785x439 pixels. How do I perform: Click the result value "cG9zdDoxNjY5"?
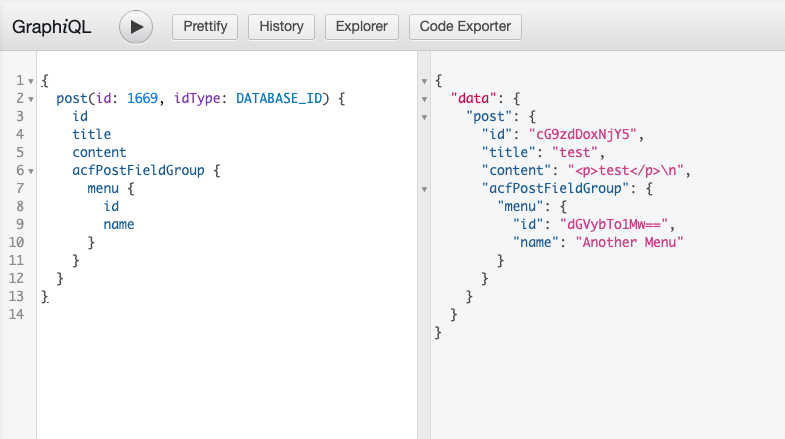pyautogui.click(x=583, y=134)
